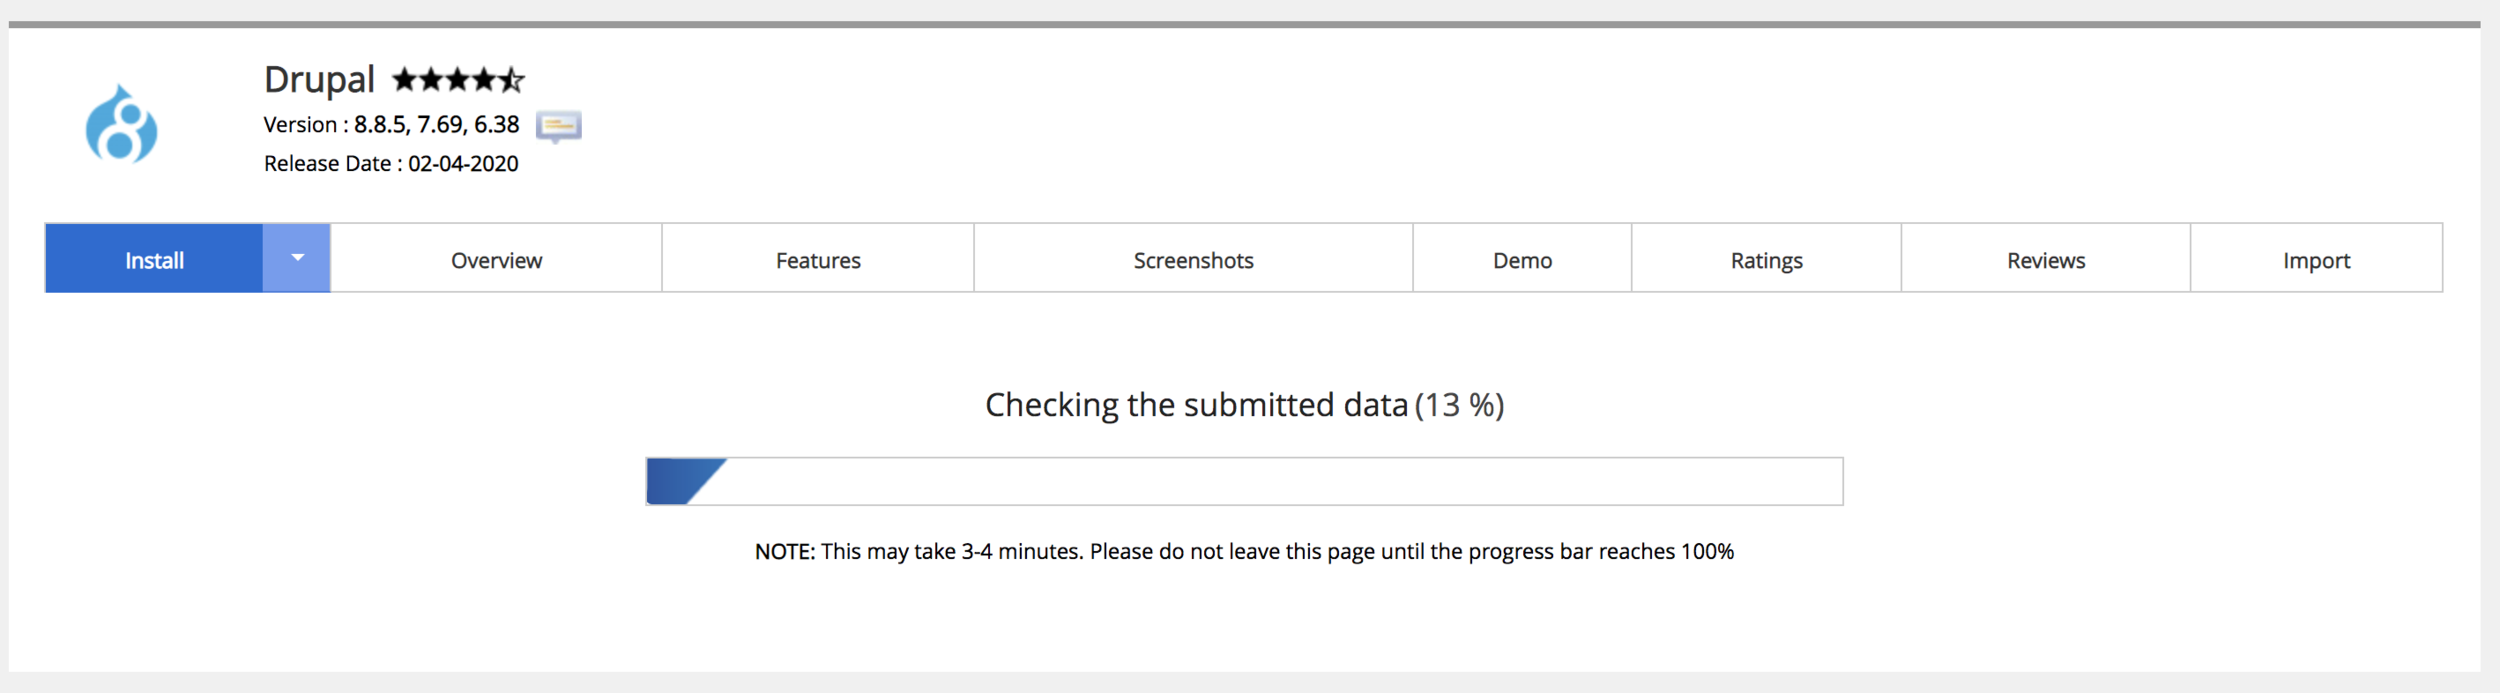Show the Reviews tab
This screenshot has height=693, width=2500.
[2045, 259]
